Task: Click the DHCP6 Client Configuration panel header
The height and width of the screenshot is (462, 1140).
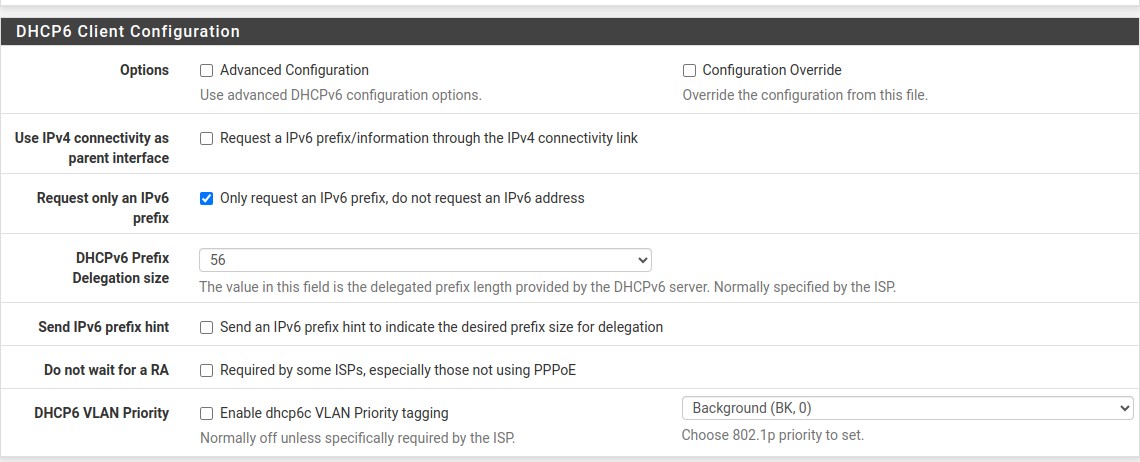Action: (x=128, y=31)
